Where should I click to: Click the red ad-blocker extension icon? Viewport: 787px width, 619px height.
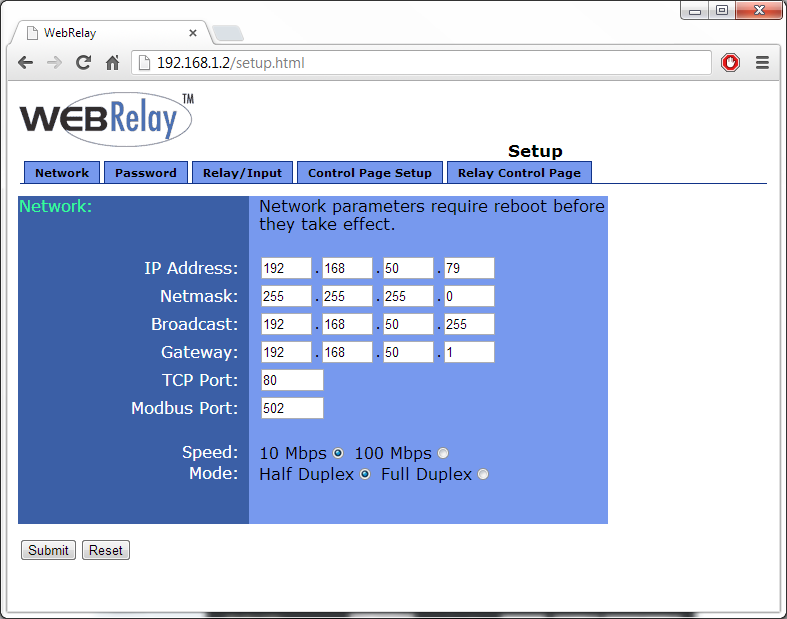coord(731,62)
